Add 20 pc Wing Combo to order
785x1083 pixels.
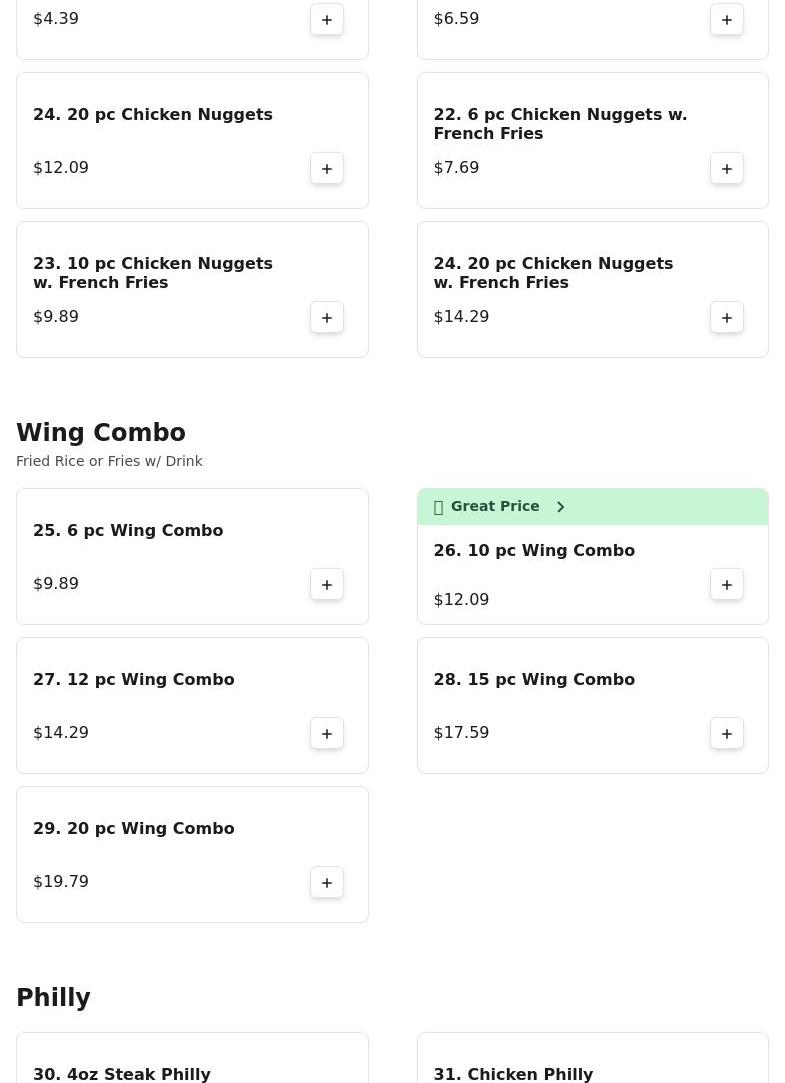[327, 882]
